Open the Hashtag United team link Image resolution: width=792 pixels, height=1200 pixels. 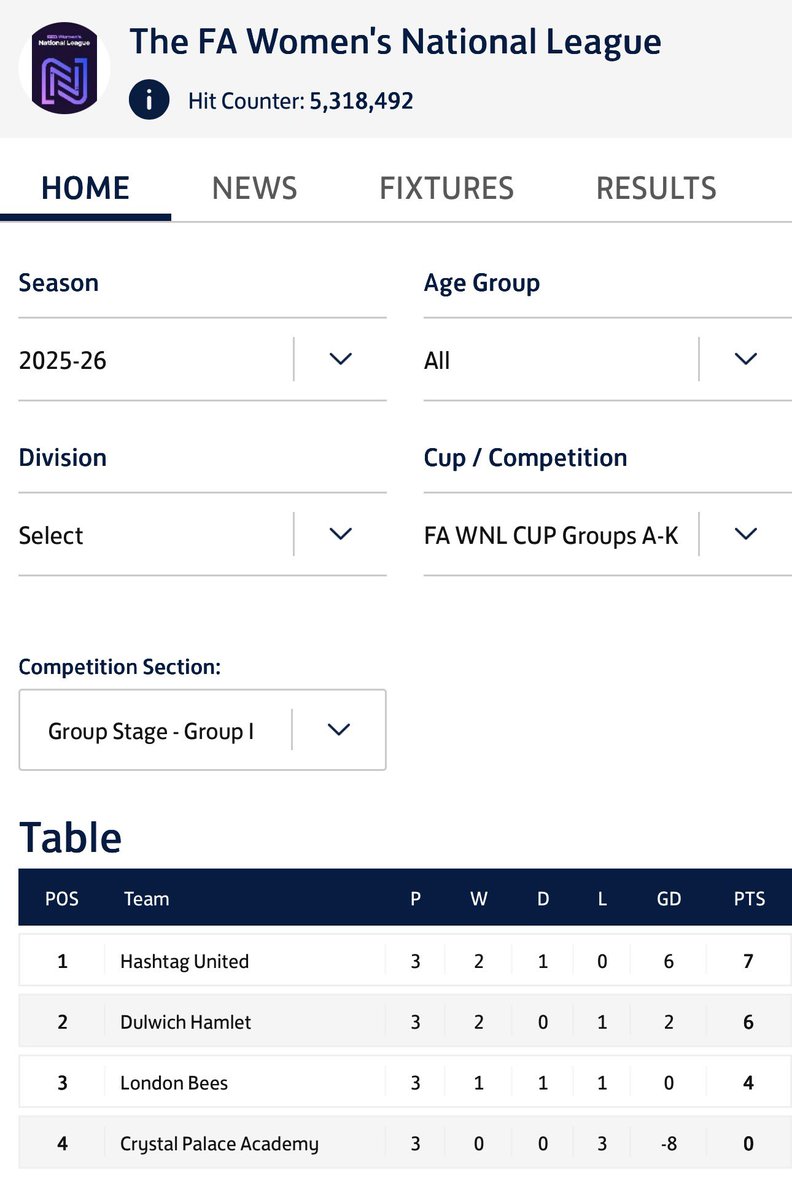184,961
